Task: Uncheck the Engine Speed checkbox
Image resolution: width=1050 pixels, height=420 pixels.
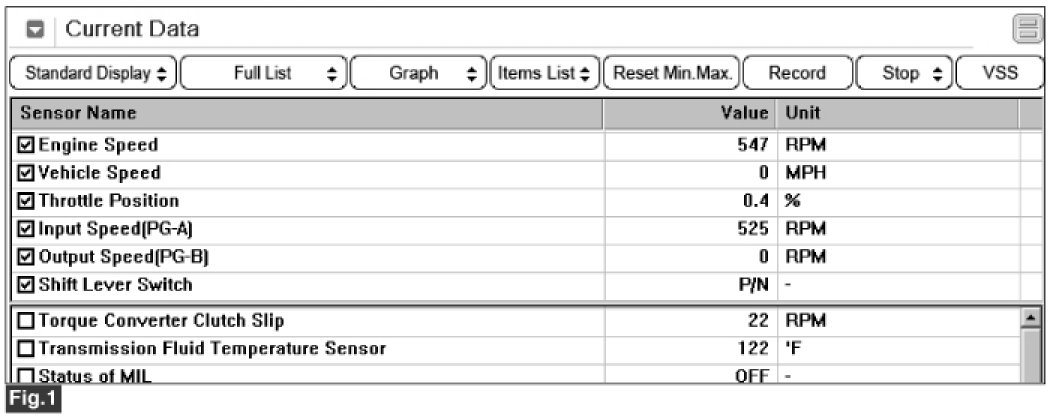Action: [x=25, y=146]
